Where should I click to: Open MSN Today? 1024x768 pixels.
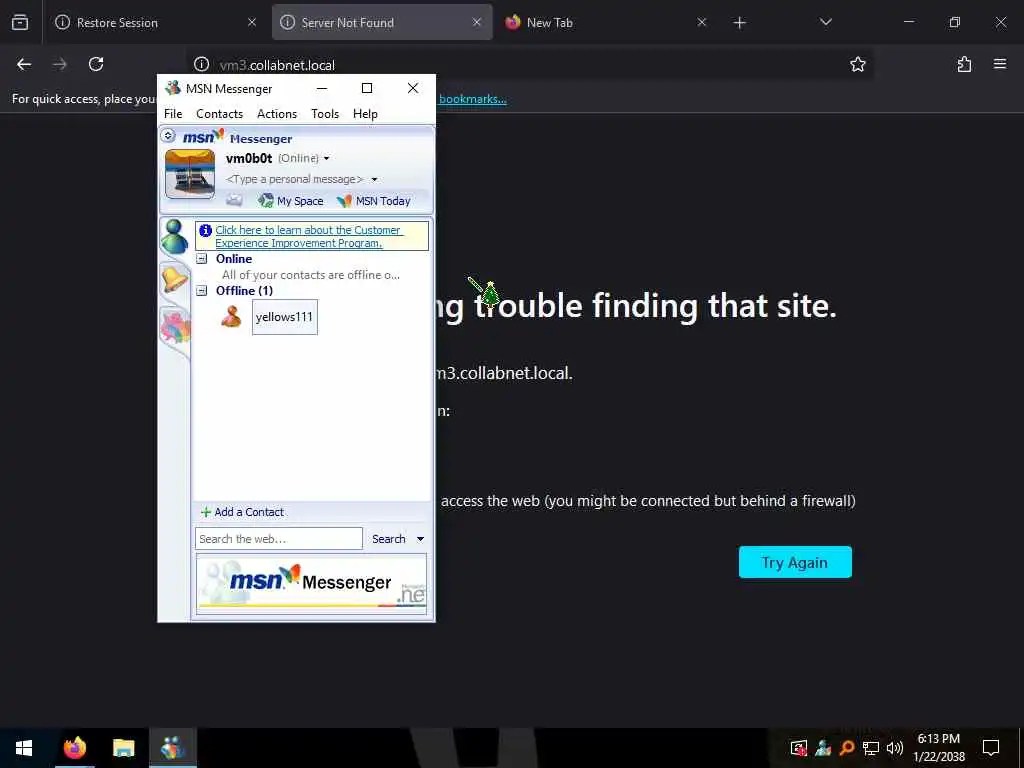(374, 200)
